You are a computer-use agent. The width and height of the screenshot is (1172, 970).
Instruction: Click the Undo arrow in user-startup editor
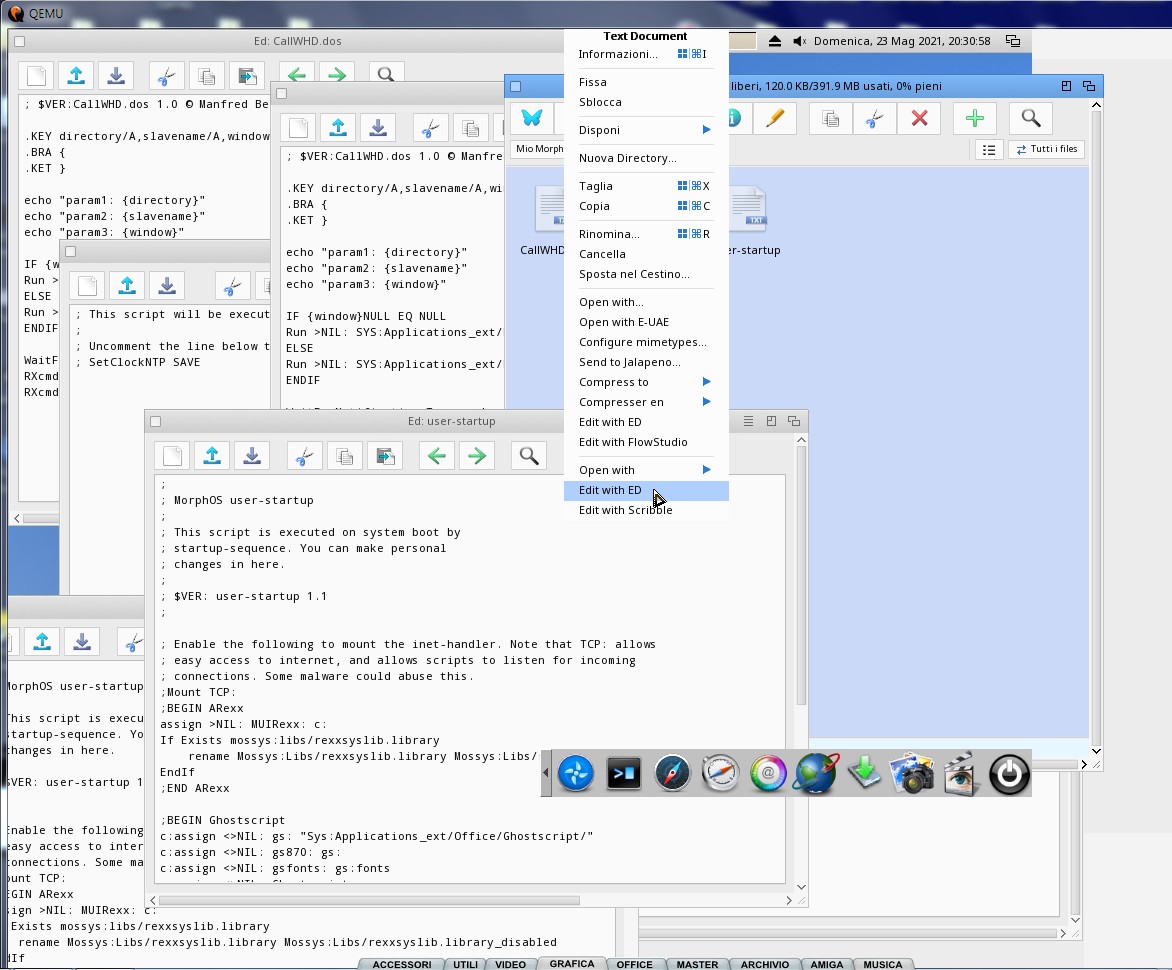pyautogui.click(x=436, y=456)
